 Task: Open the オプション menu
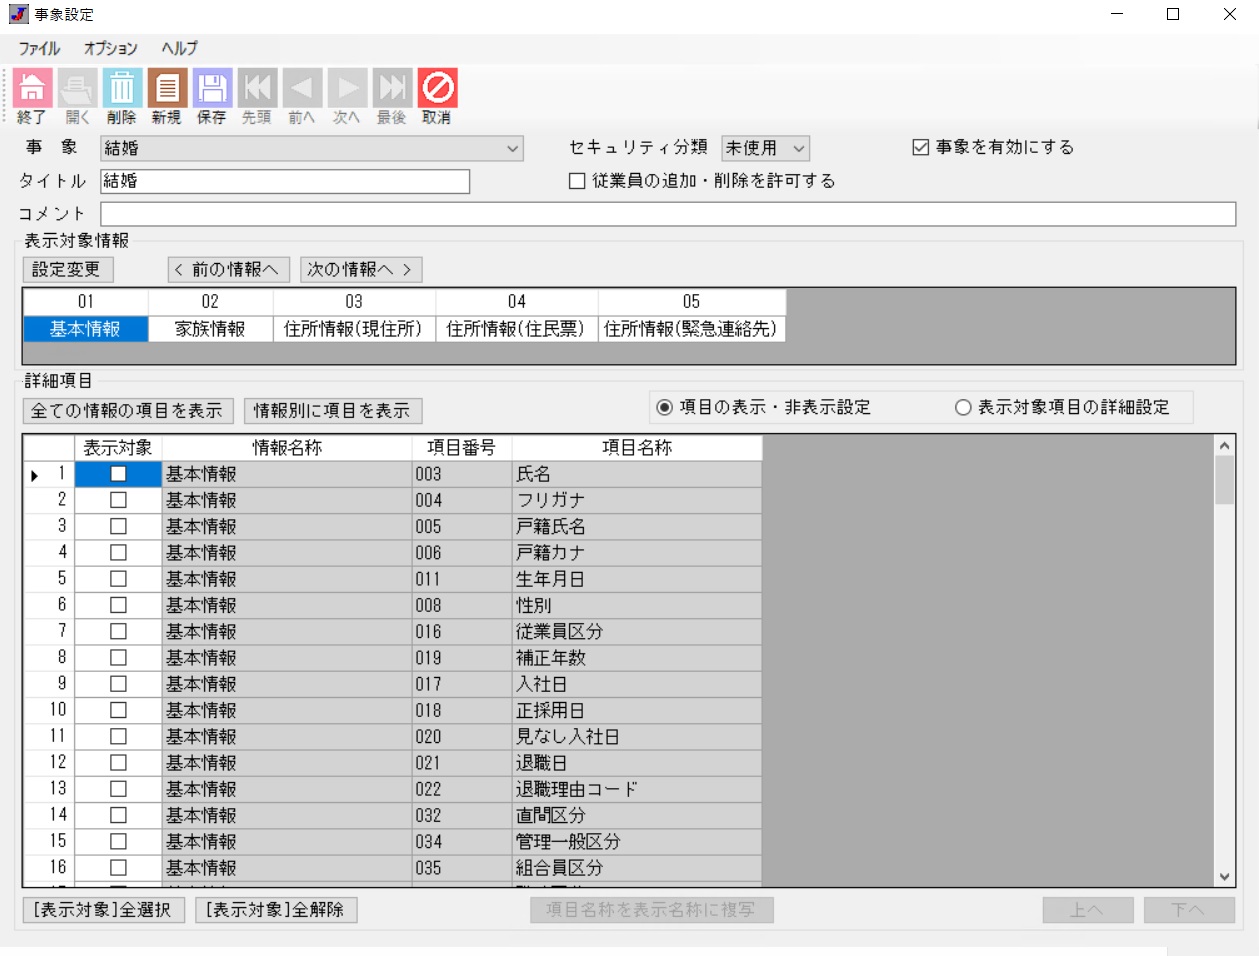(110, 48)
